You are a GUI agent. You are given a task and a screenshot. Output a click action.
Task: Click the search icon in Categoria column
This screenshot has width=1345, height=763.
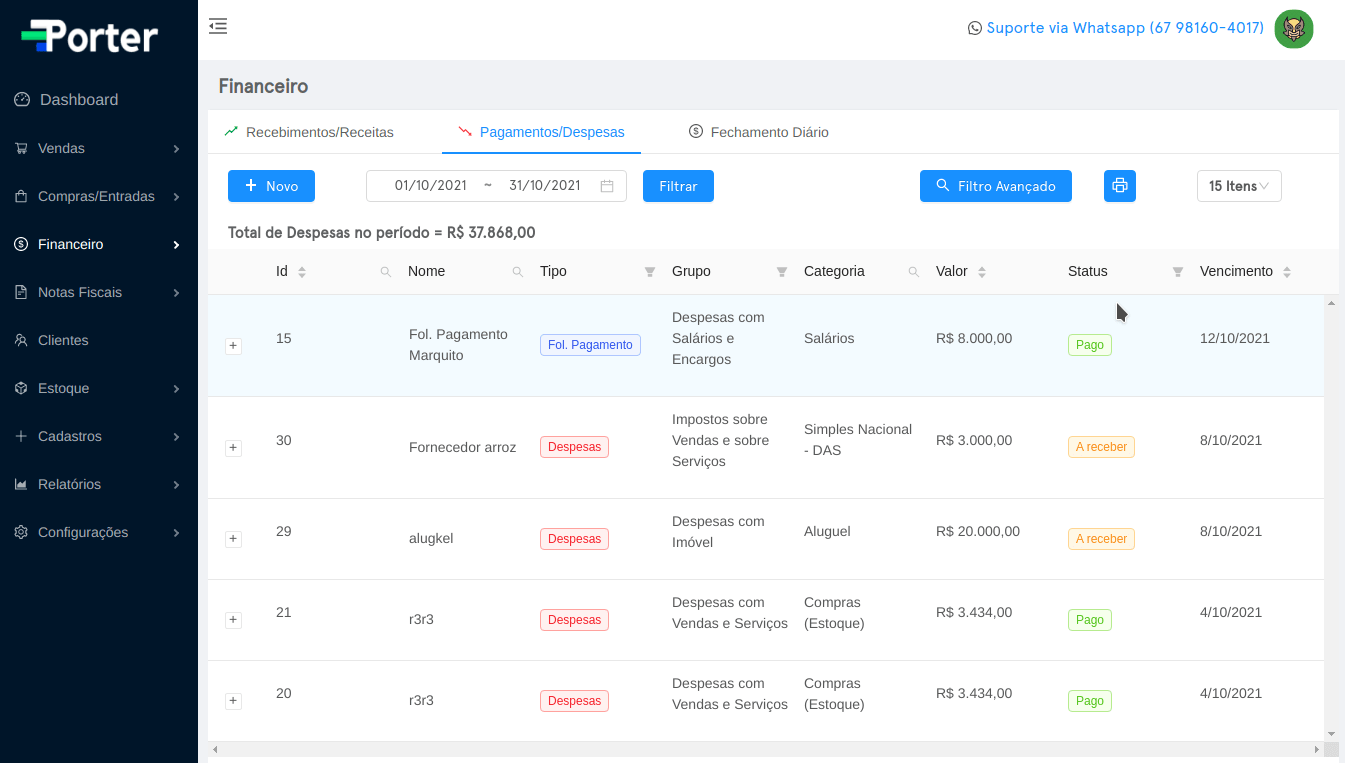pyautogui.click(x=913, y=272)
